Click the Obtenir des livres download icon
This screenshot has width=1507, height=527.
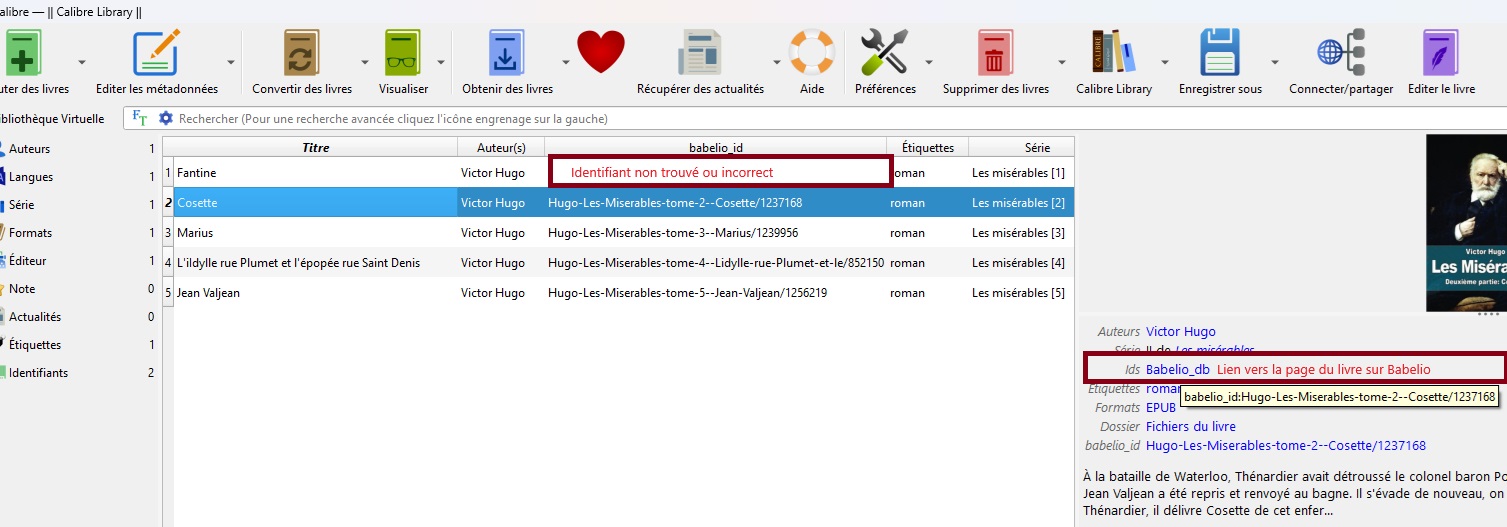507,52
